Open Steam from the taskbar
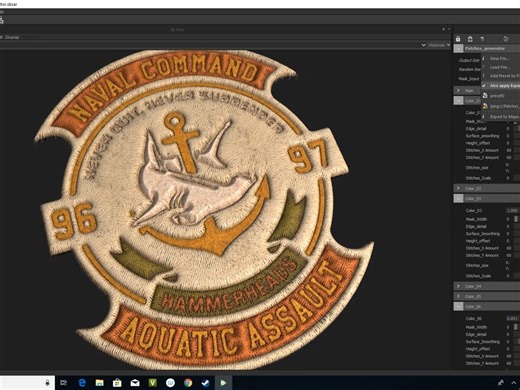Viewport: 520px width, 390px height. point(206,383)
